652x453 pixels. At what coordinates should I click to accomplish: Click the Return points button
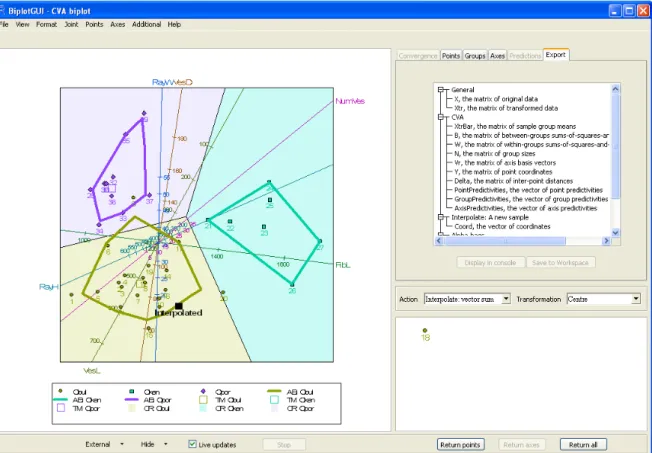(x=460, y=445)
